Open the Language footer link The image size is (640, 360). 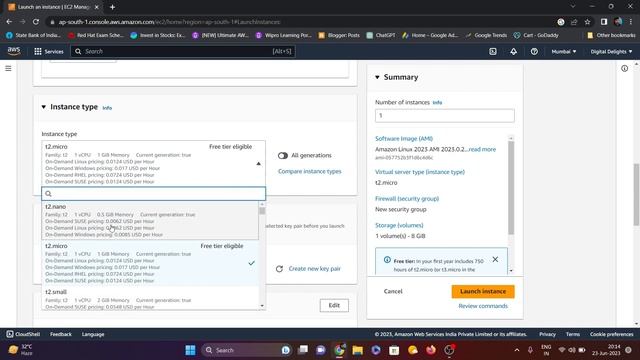[93, 334]
